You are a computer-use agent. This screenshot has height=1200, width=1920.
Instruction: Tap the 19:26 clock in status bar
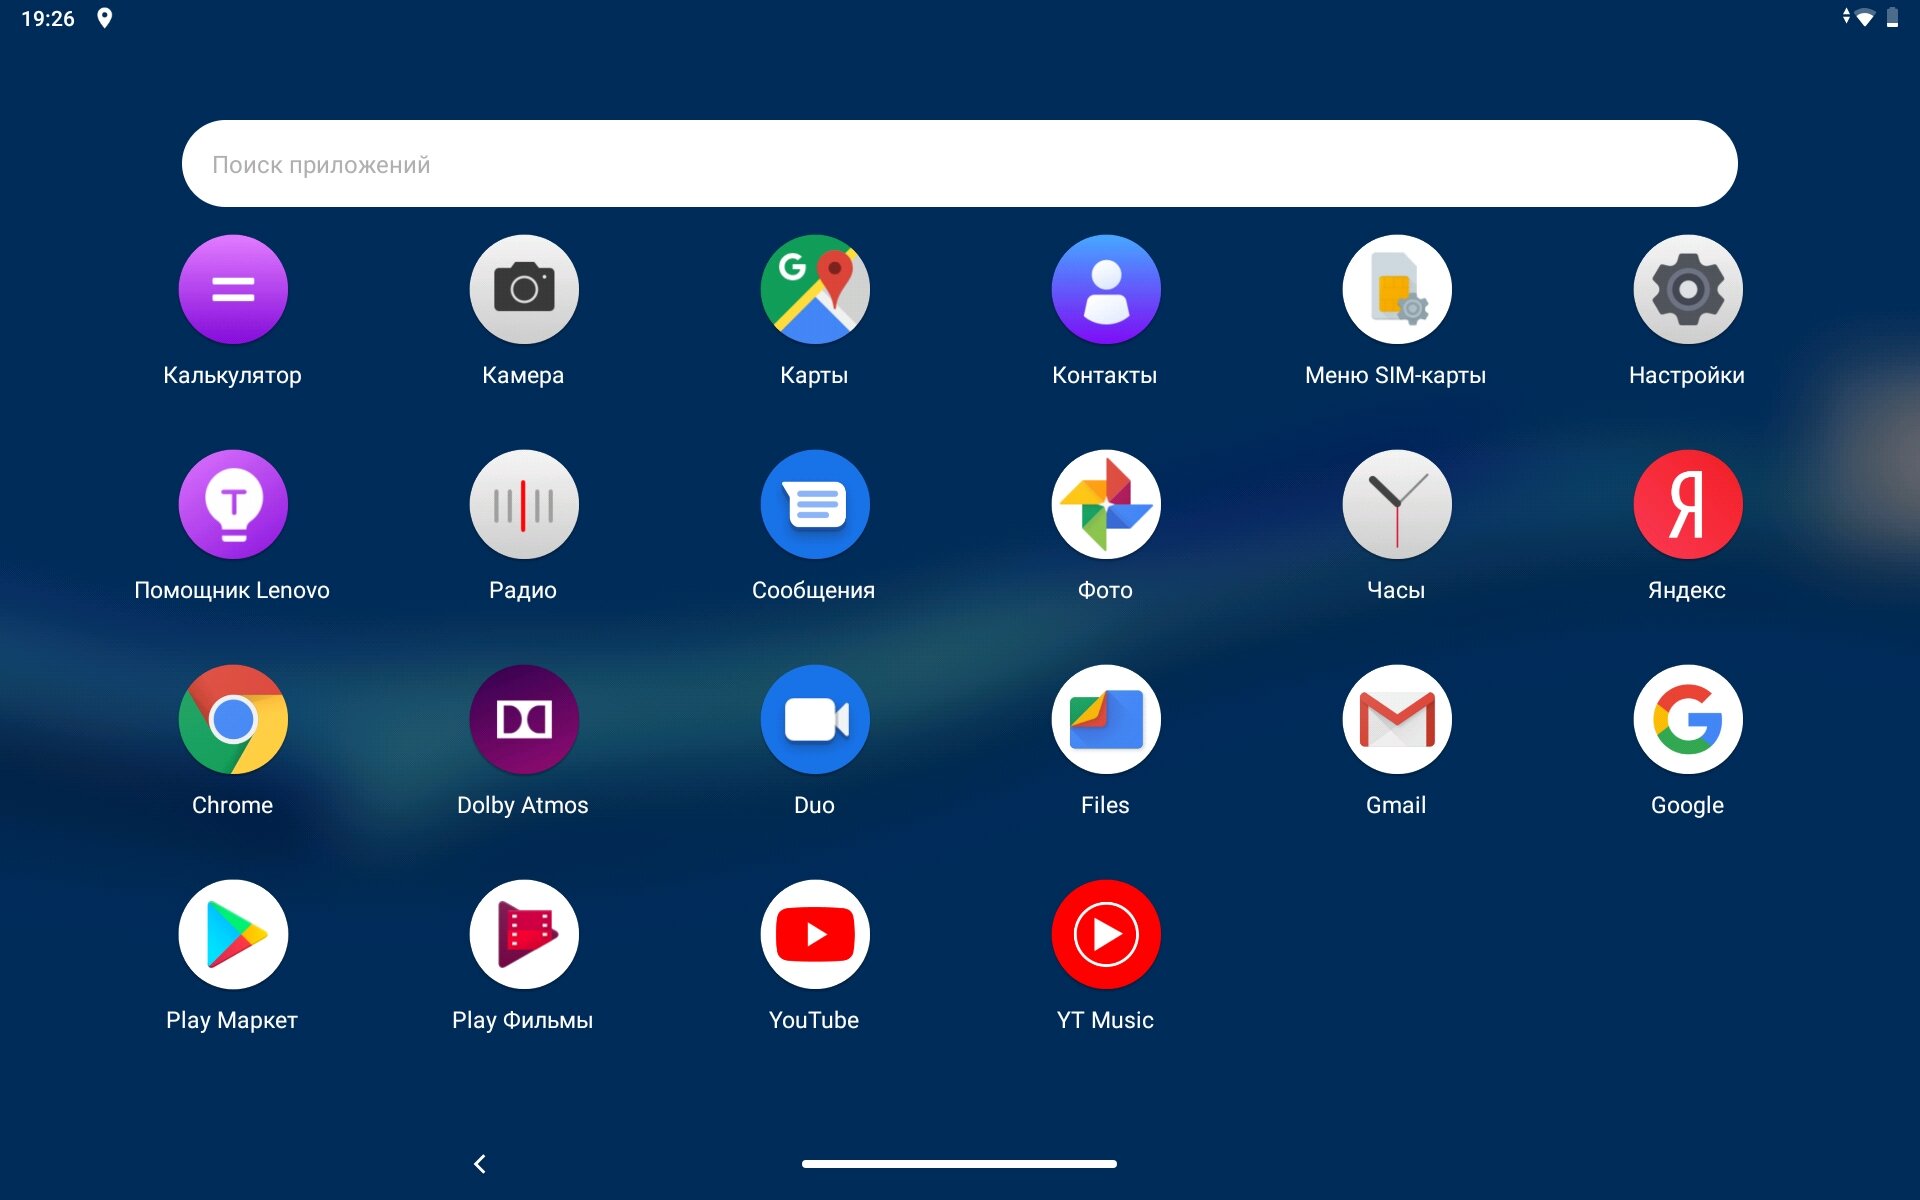click(x=48, y=19)
